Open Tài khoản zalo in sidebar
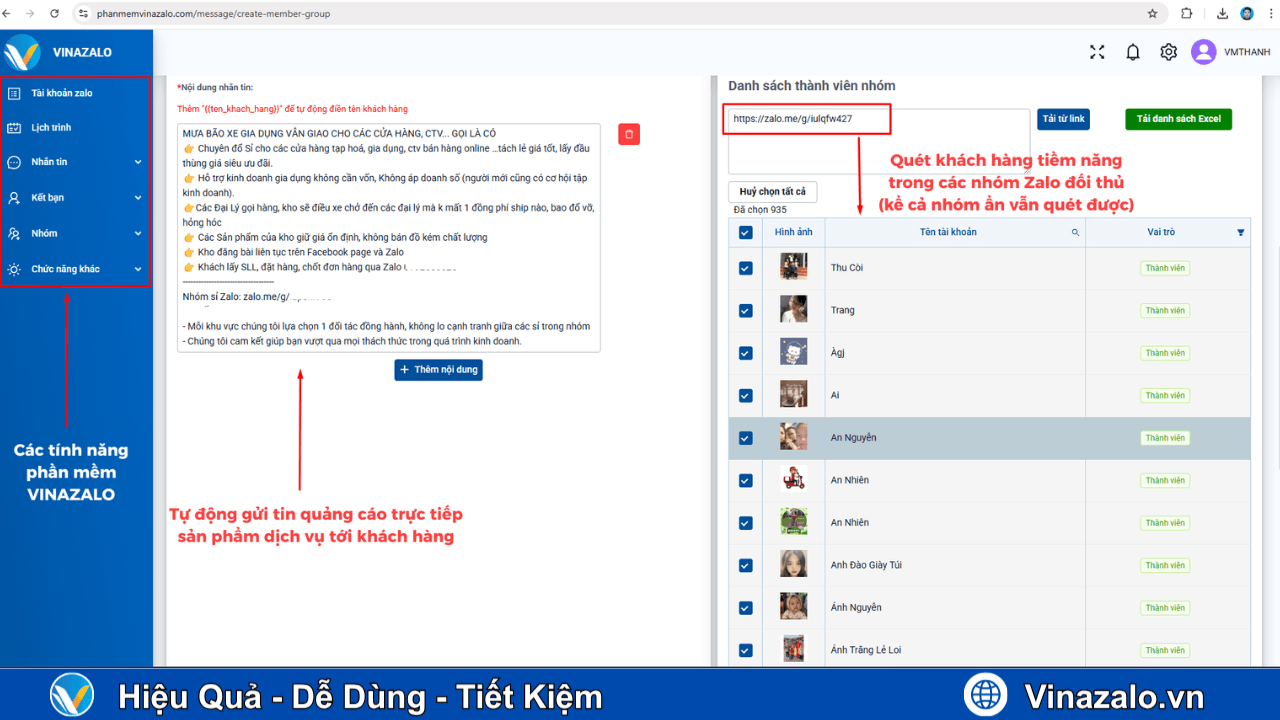The image size is (1280, 720). tap(62, 93)
